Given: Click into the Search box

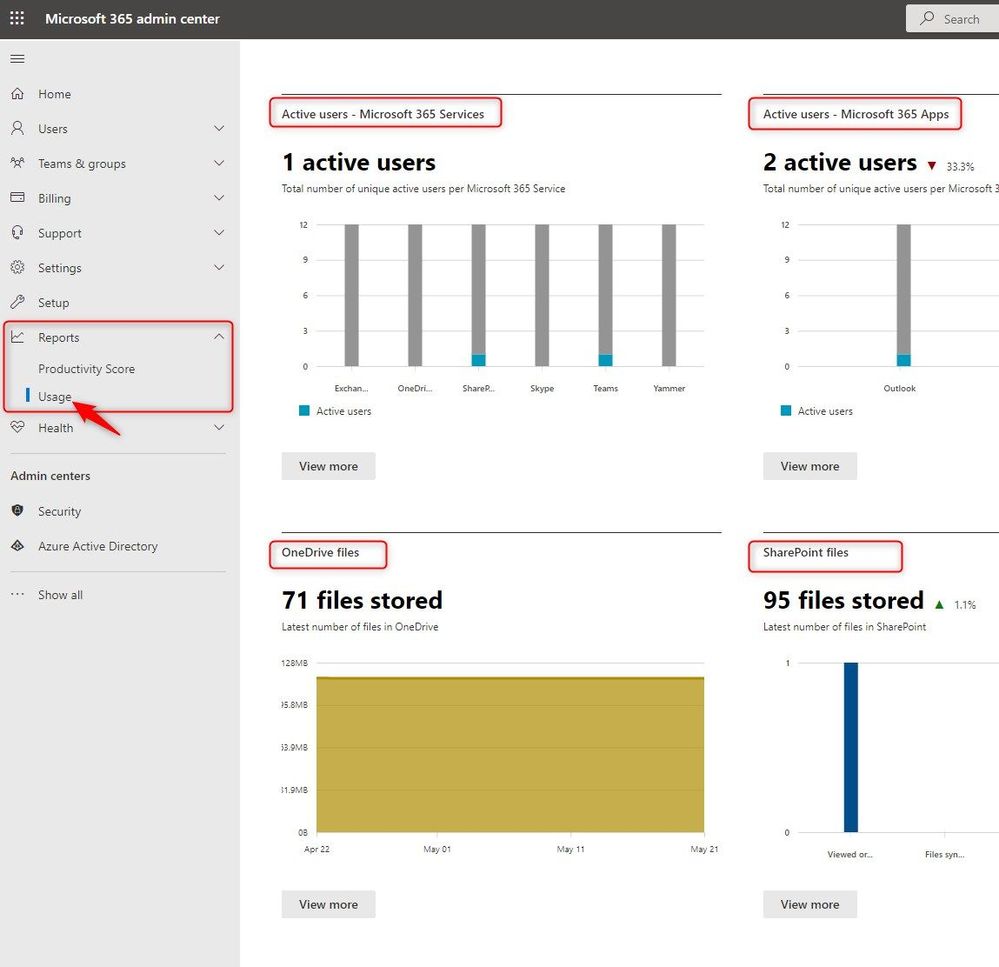Looking at the screenshot, I should tap(952, 18).
